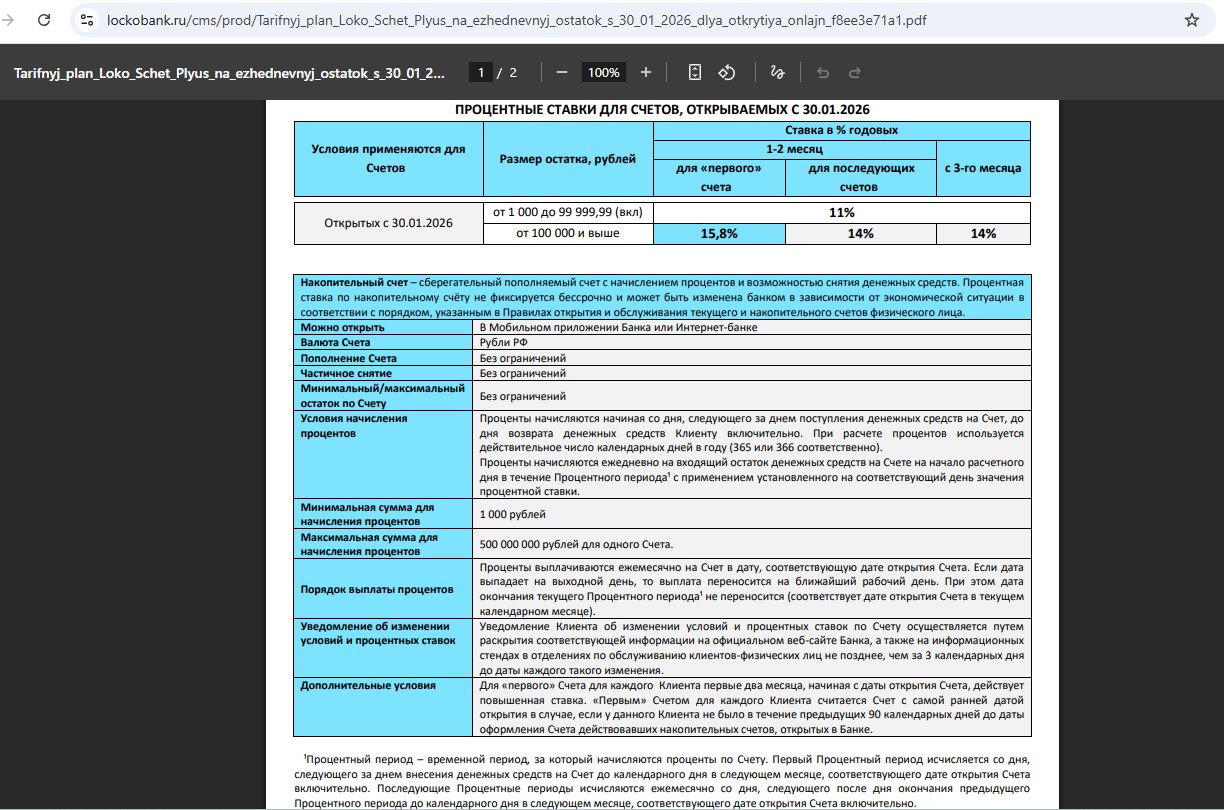Reload the page with the refresh icon
This screenshot has width=1224, height=810.
click(44, 20)
